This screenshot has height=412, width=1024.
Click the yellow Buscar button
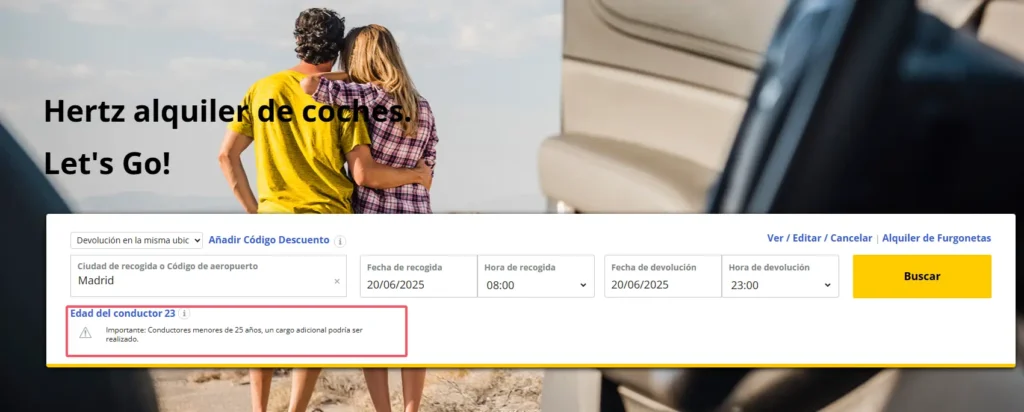pos(921,276)
